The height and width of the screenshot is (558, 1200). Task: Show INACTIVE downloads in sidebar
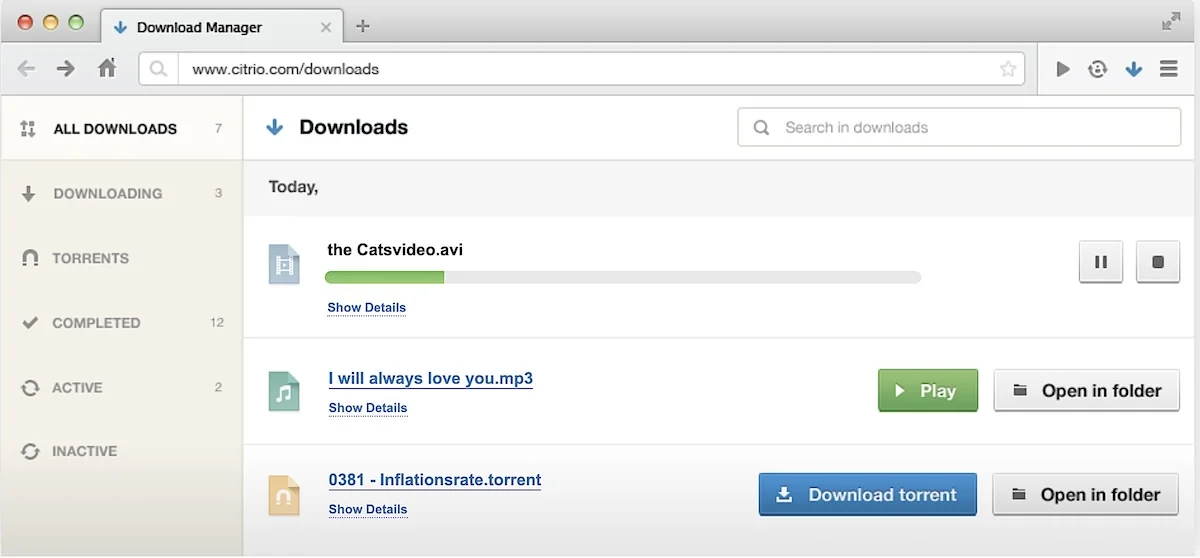[x=121, y=451]
